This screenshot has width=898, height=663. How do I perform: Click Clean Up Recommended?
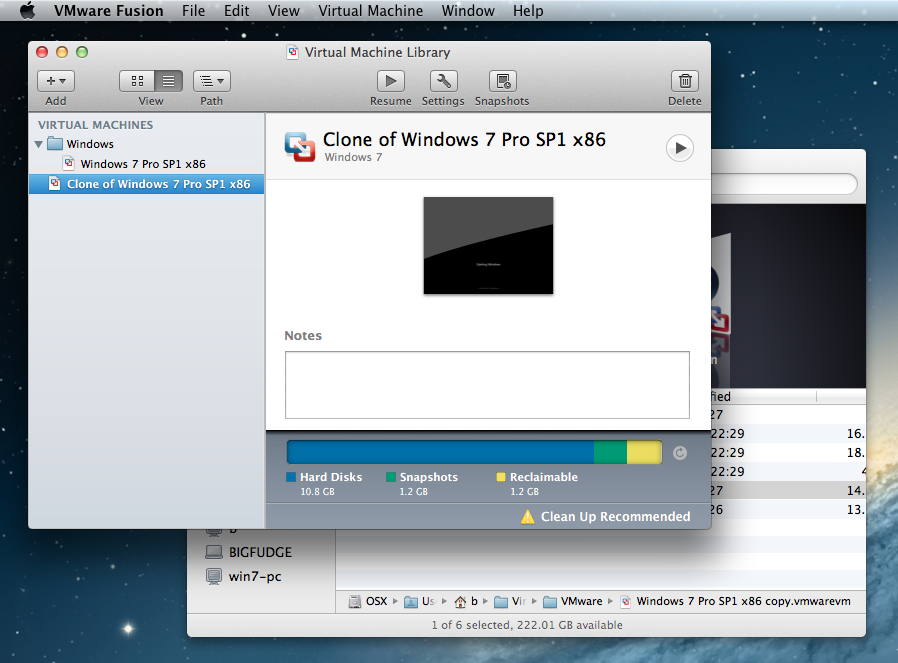pos(615,517)
